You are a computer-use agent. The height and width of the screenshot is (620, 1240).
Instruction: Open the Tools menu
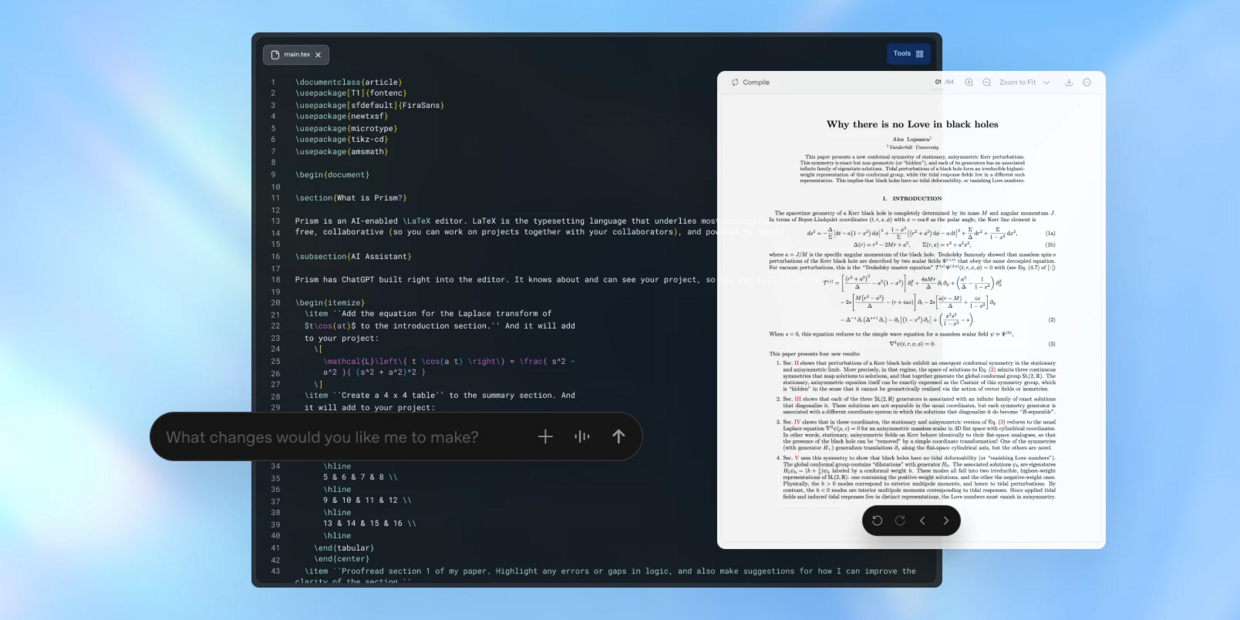(x=908, y=54)
